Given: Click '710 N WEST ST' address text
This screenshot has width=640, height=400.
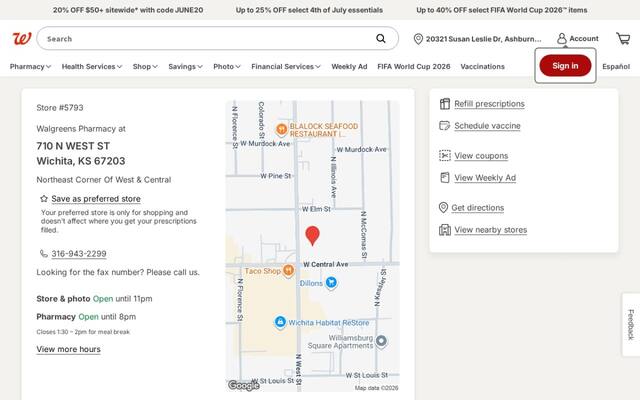Looking at the screenshot, I should point(73,146).
